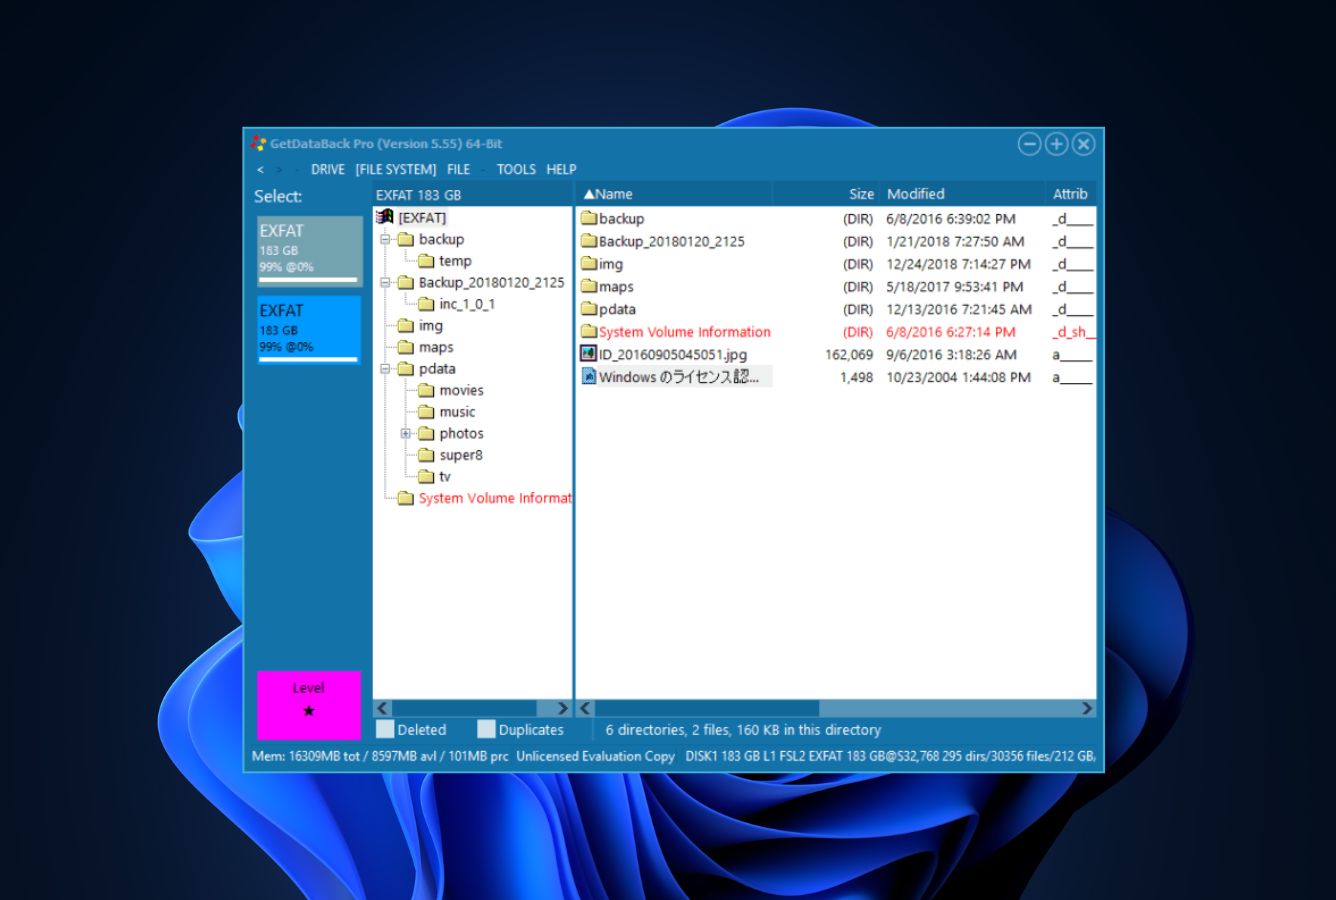Click the img folder icon in the directory tree
This screenshot has height=900, width=1336.
click(406, 325)
